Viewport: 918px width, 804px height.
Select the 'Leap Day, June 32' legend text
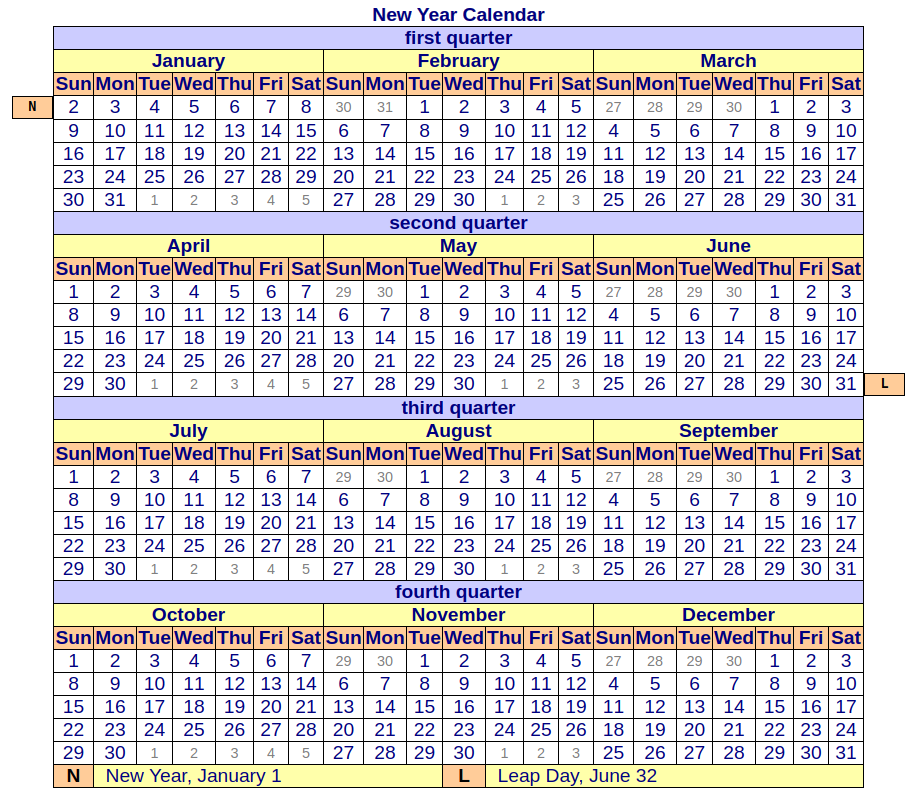[577, 776]
